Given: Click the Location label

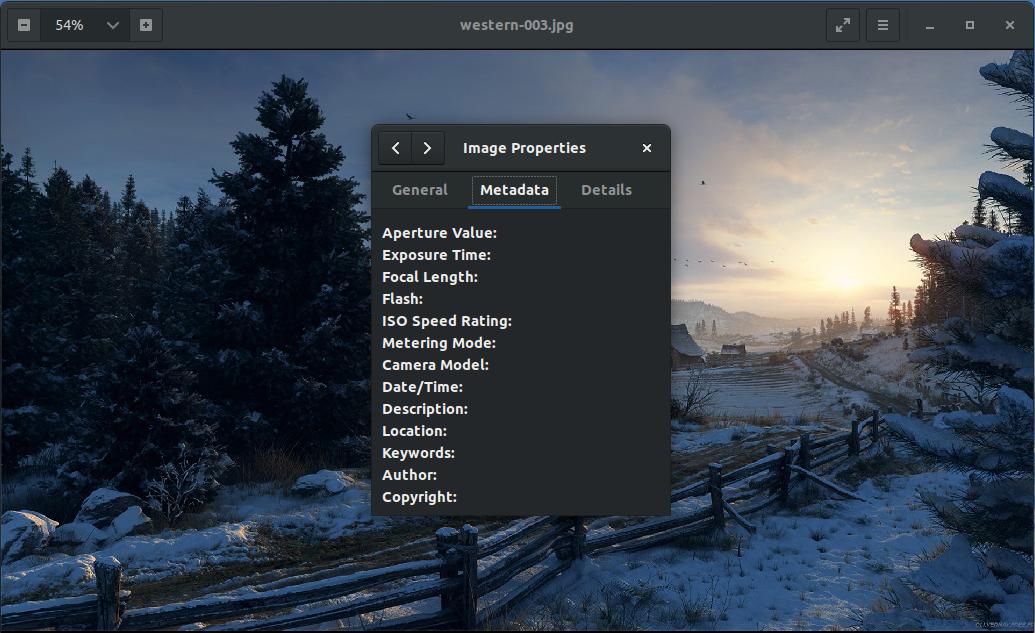Looking at the screenshot, I should pos(415,431).
